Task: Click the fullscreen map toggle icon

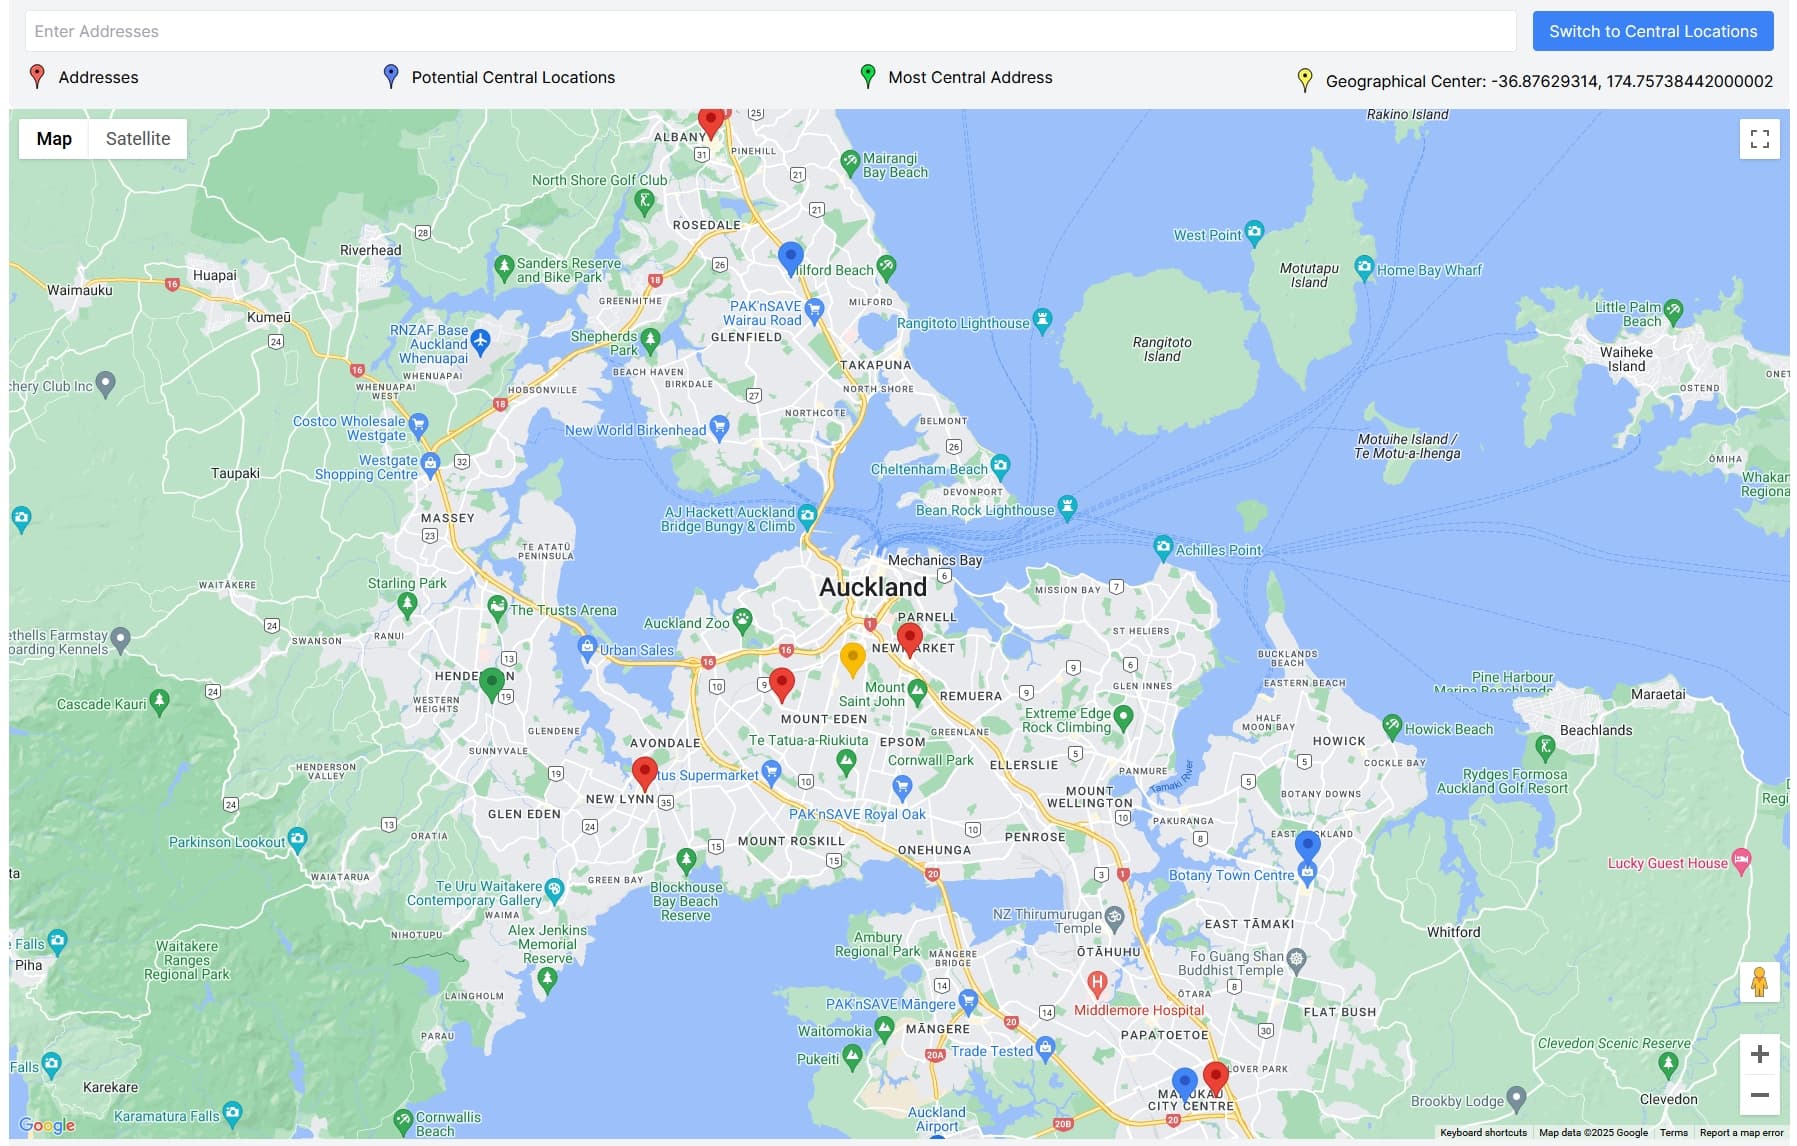Action: (x=1759, y=139)
